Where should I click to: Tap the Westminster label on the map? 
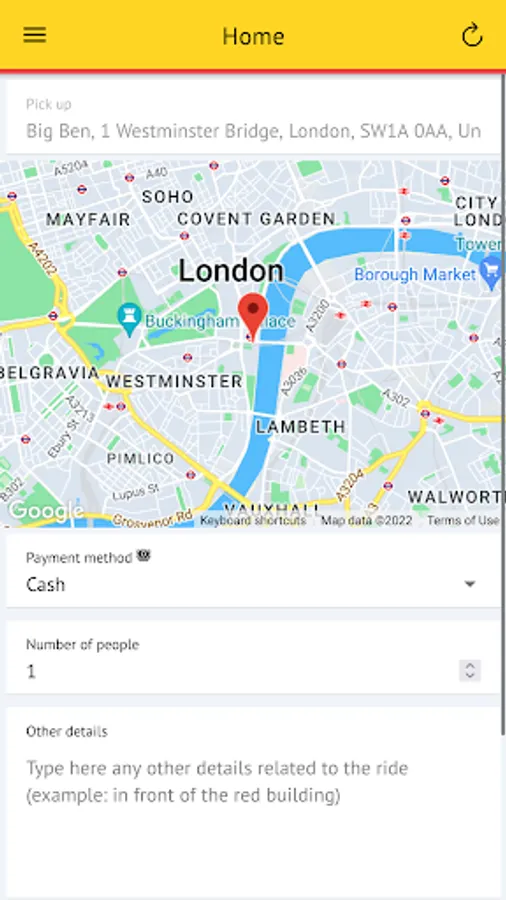(174, 381)
